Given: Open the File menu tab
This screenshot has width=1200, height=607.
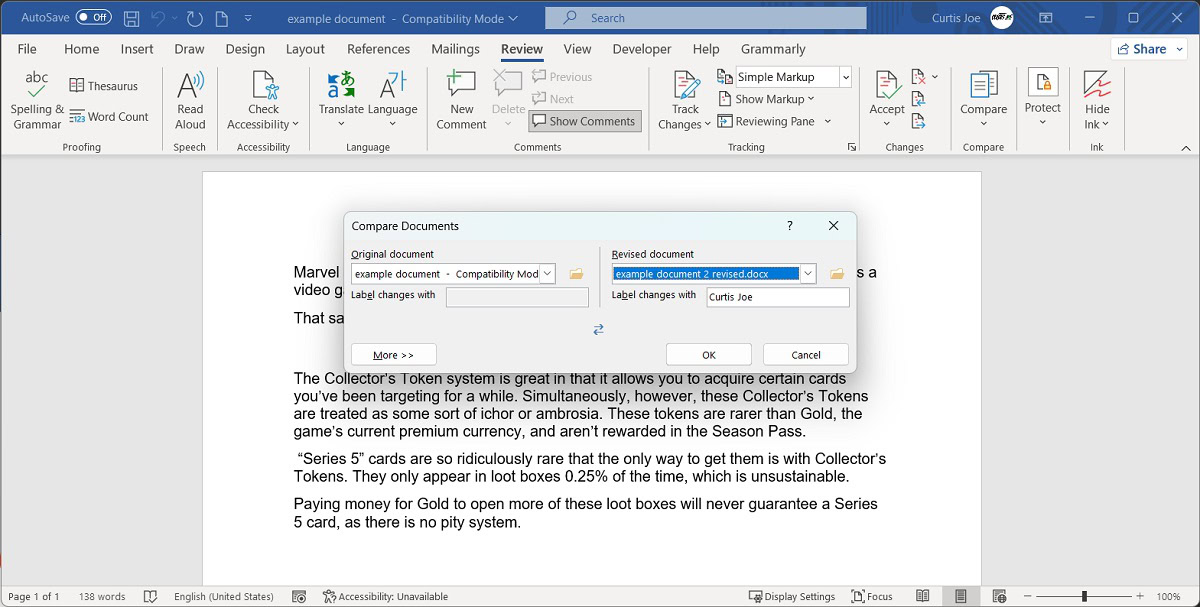Looking at the screenshot, I should tap(27, 49).
